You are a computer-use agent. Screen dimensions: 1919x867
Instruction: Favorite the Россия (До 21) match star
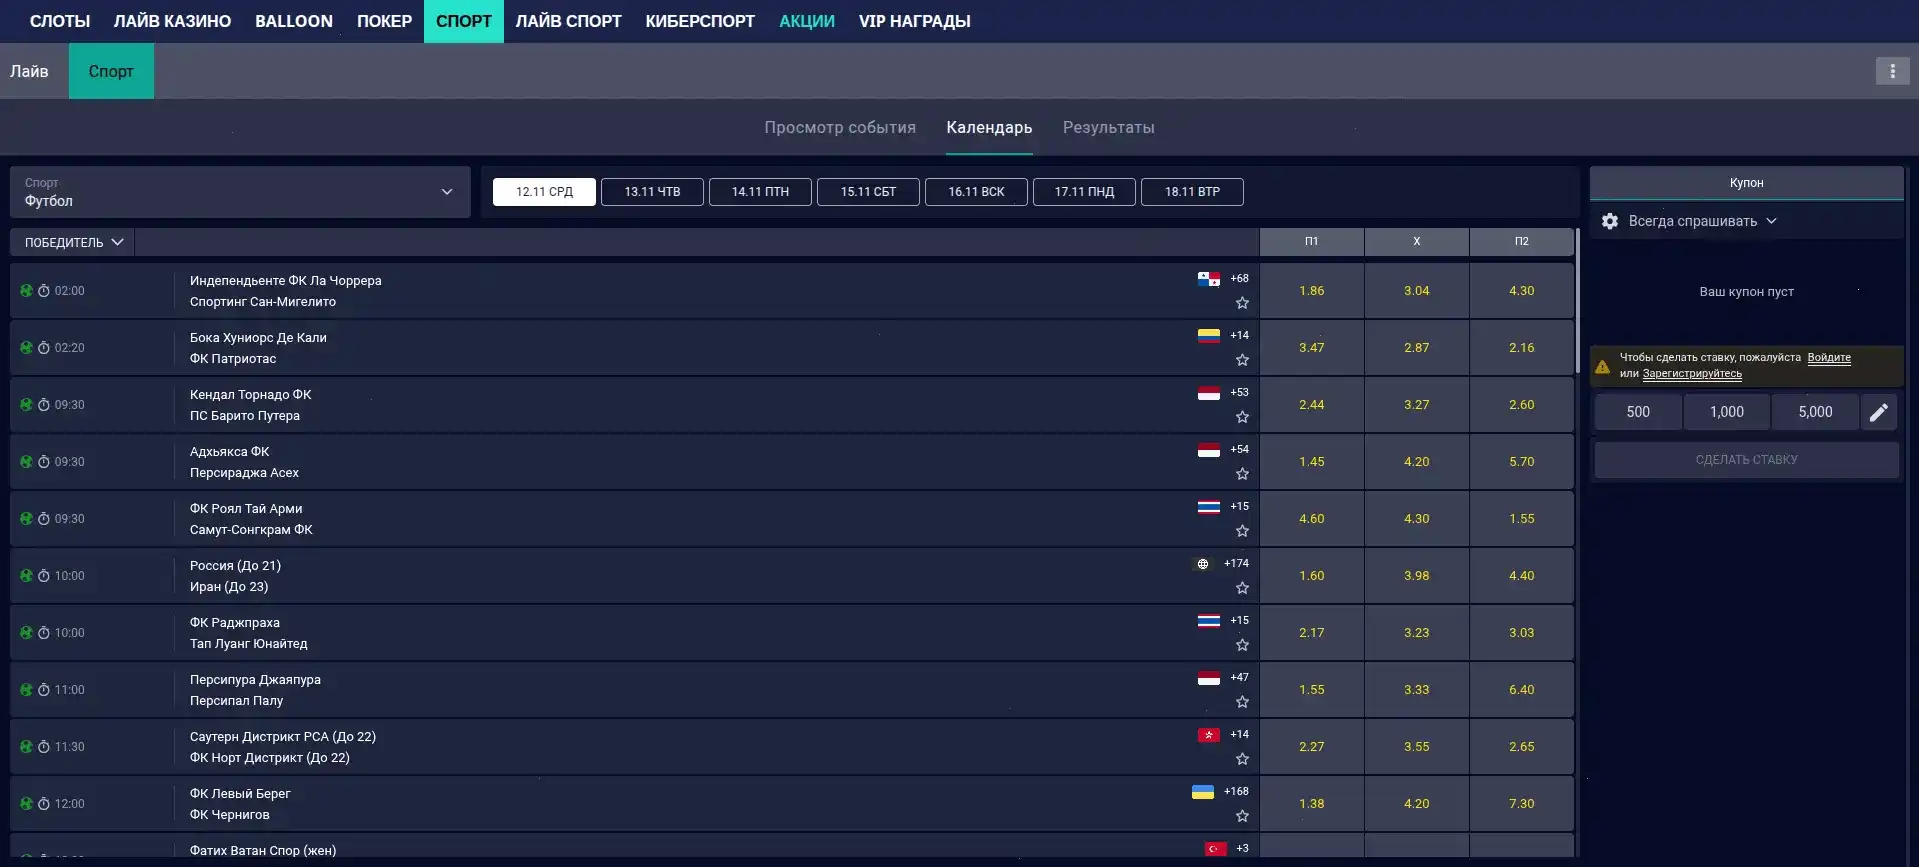pyautogui.click(x=1242, y=588)
